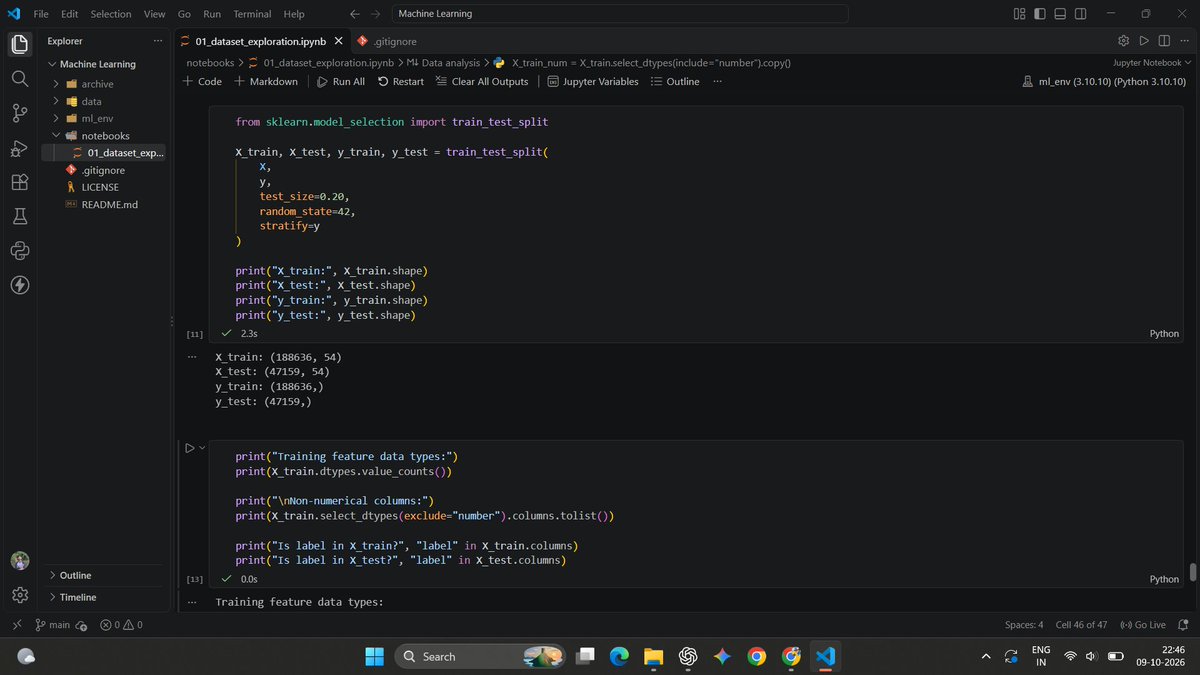Open the Extensions view
Screen dimensions: 1200x675
point(19,182)
